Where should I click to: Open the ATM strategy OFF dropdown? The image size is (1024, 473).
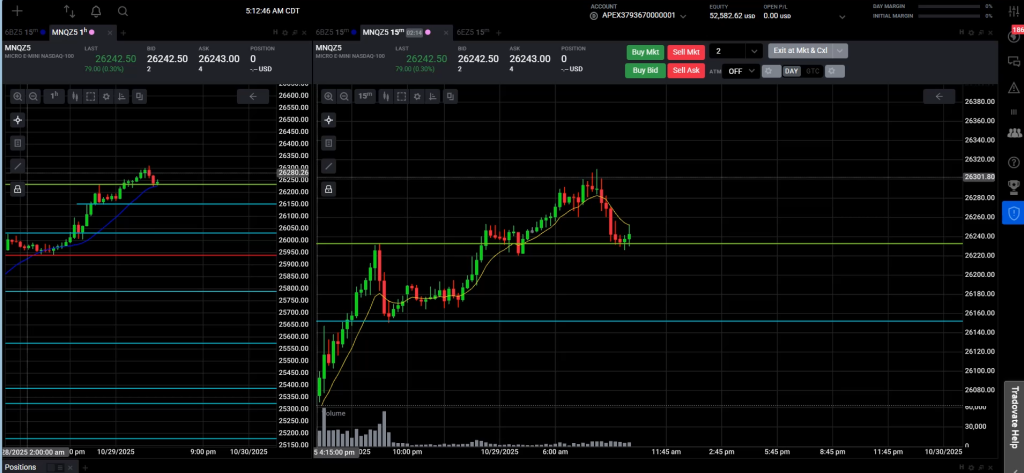(x=741, y=71)
